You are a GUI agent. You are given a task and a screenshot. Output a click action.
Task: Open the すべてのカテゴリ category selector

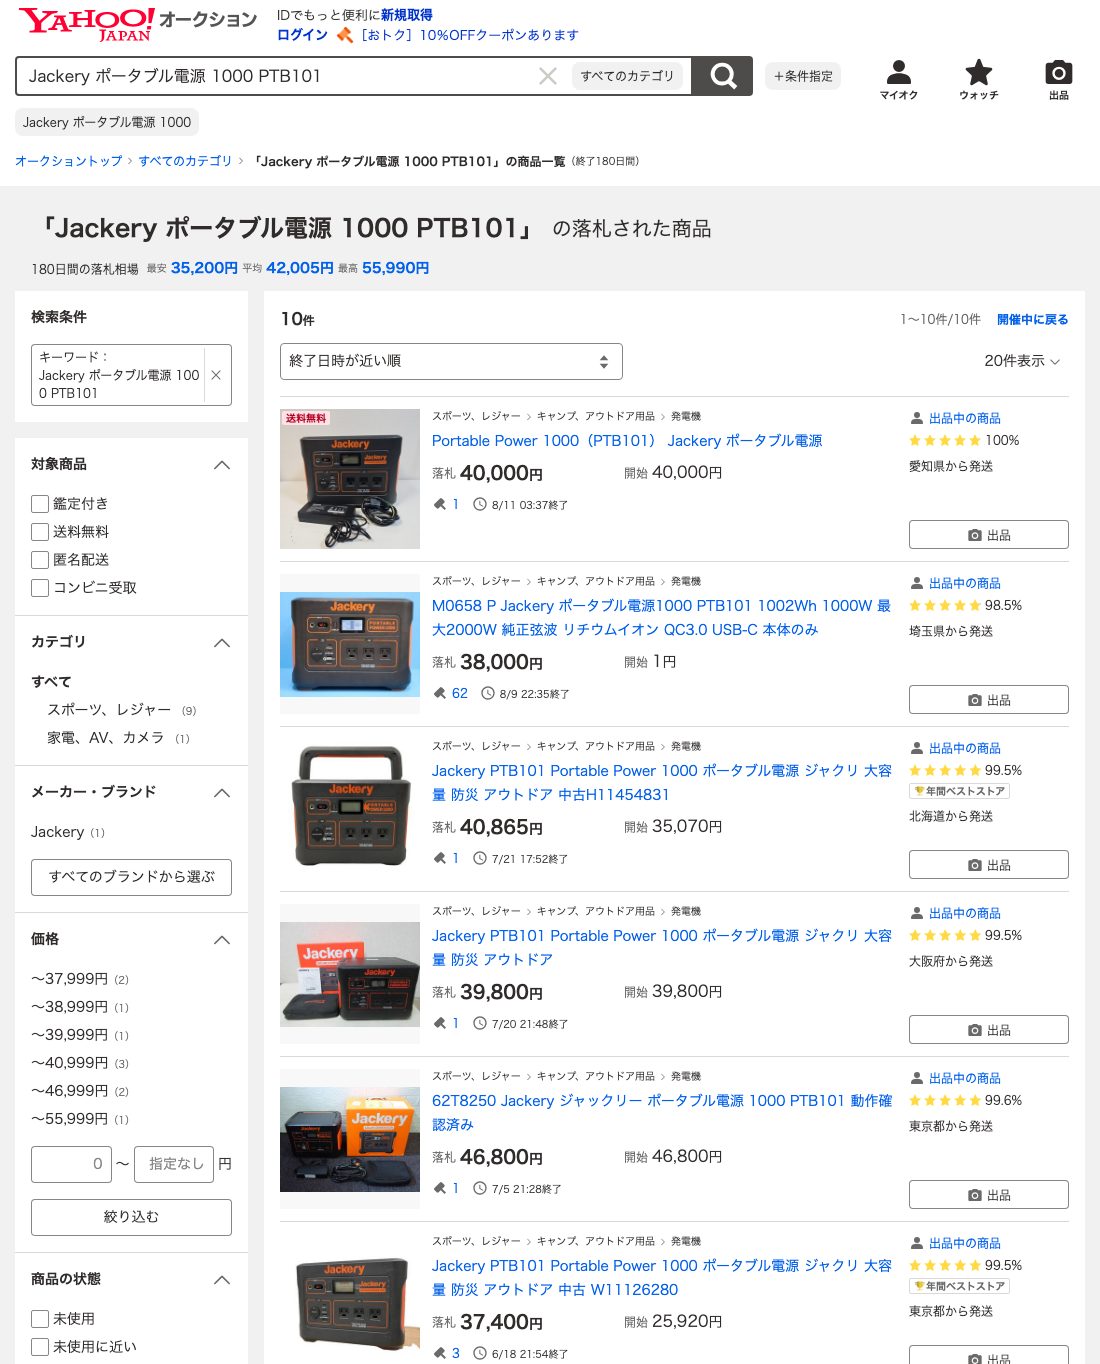[x=628, y=76]
